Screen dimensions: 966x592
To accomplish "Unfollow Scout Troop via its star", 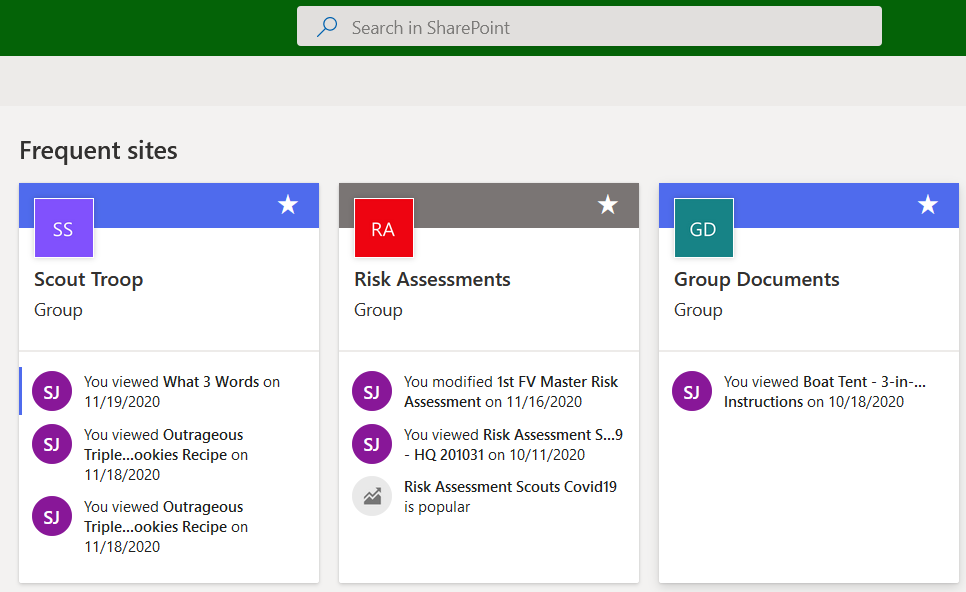I will click(288, 205).
